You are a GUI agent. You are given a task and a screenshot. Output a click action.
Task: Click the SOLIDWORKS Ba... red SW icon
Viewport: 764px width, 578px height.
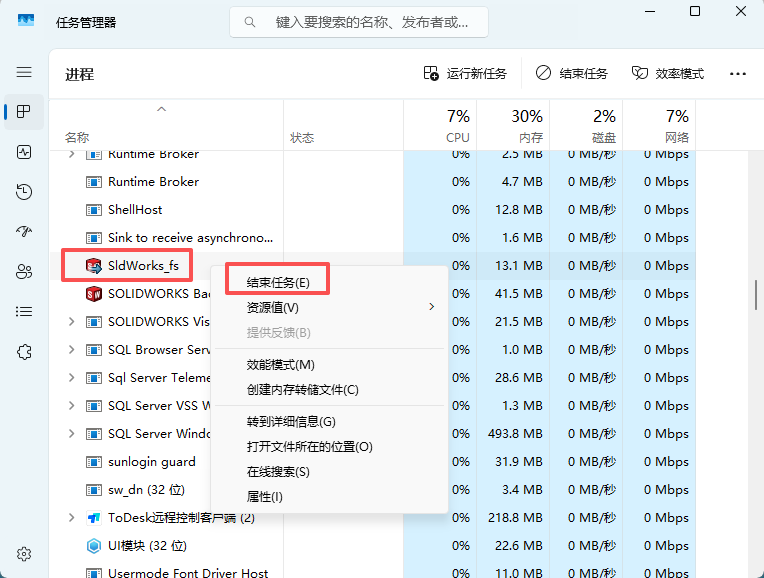click(x=94, y=294)
